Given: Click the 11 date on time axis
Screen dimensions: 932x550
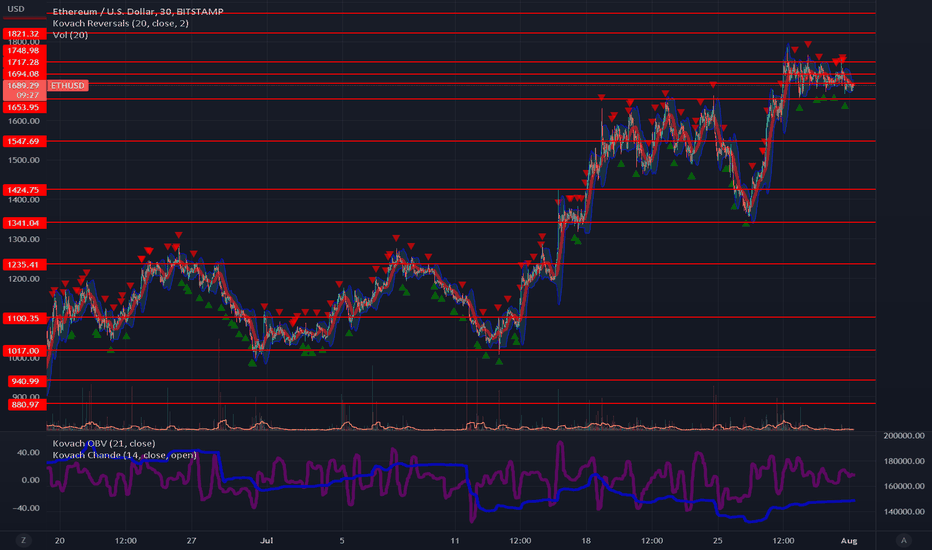Looking at the screenshot, I should [455, 540].
